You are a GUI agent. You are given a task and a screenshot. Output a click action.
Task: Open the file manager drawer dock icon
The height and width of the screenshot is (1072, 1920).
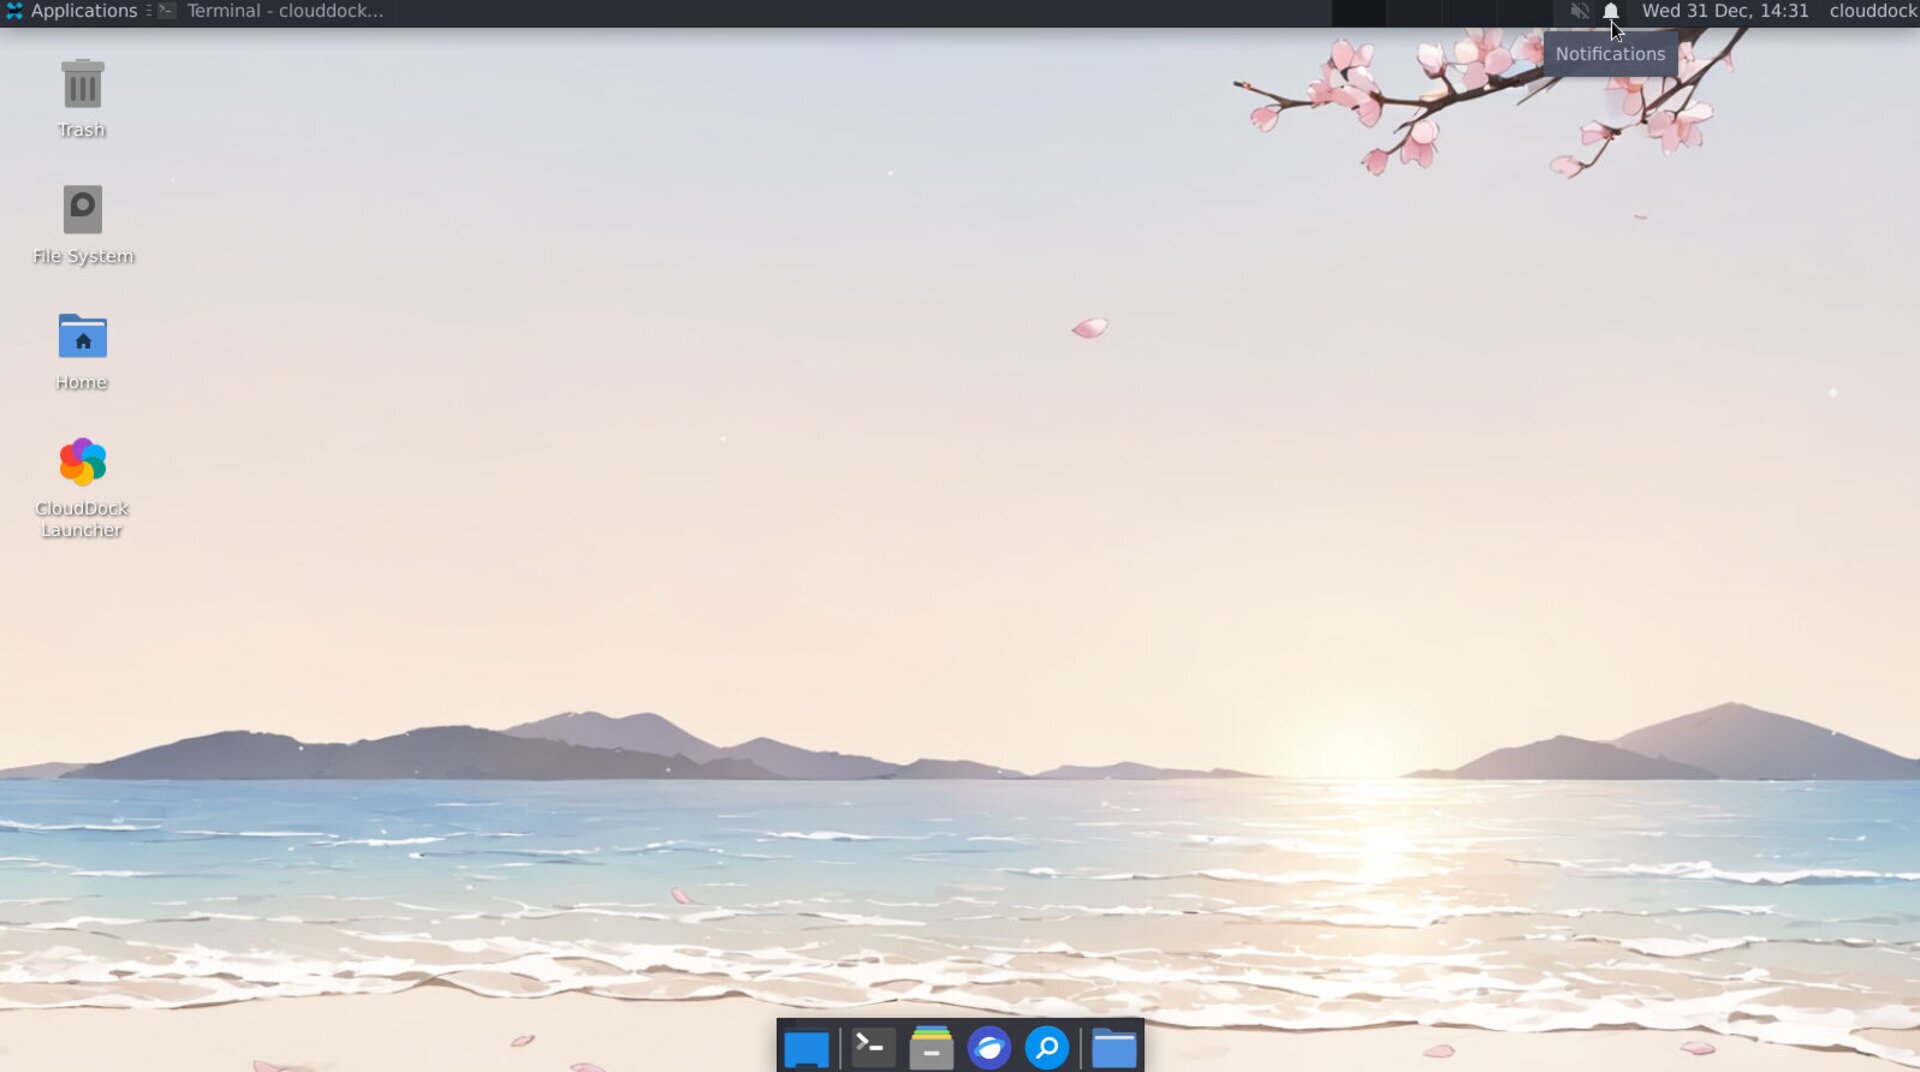tap(931, 1048)
